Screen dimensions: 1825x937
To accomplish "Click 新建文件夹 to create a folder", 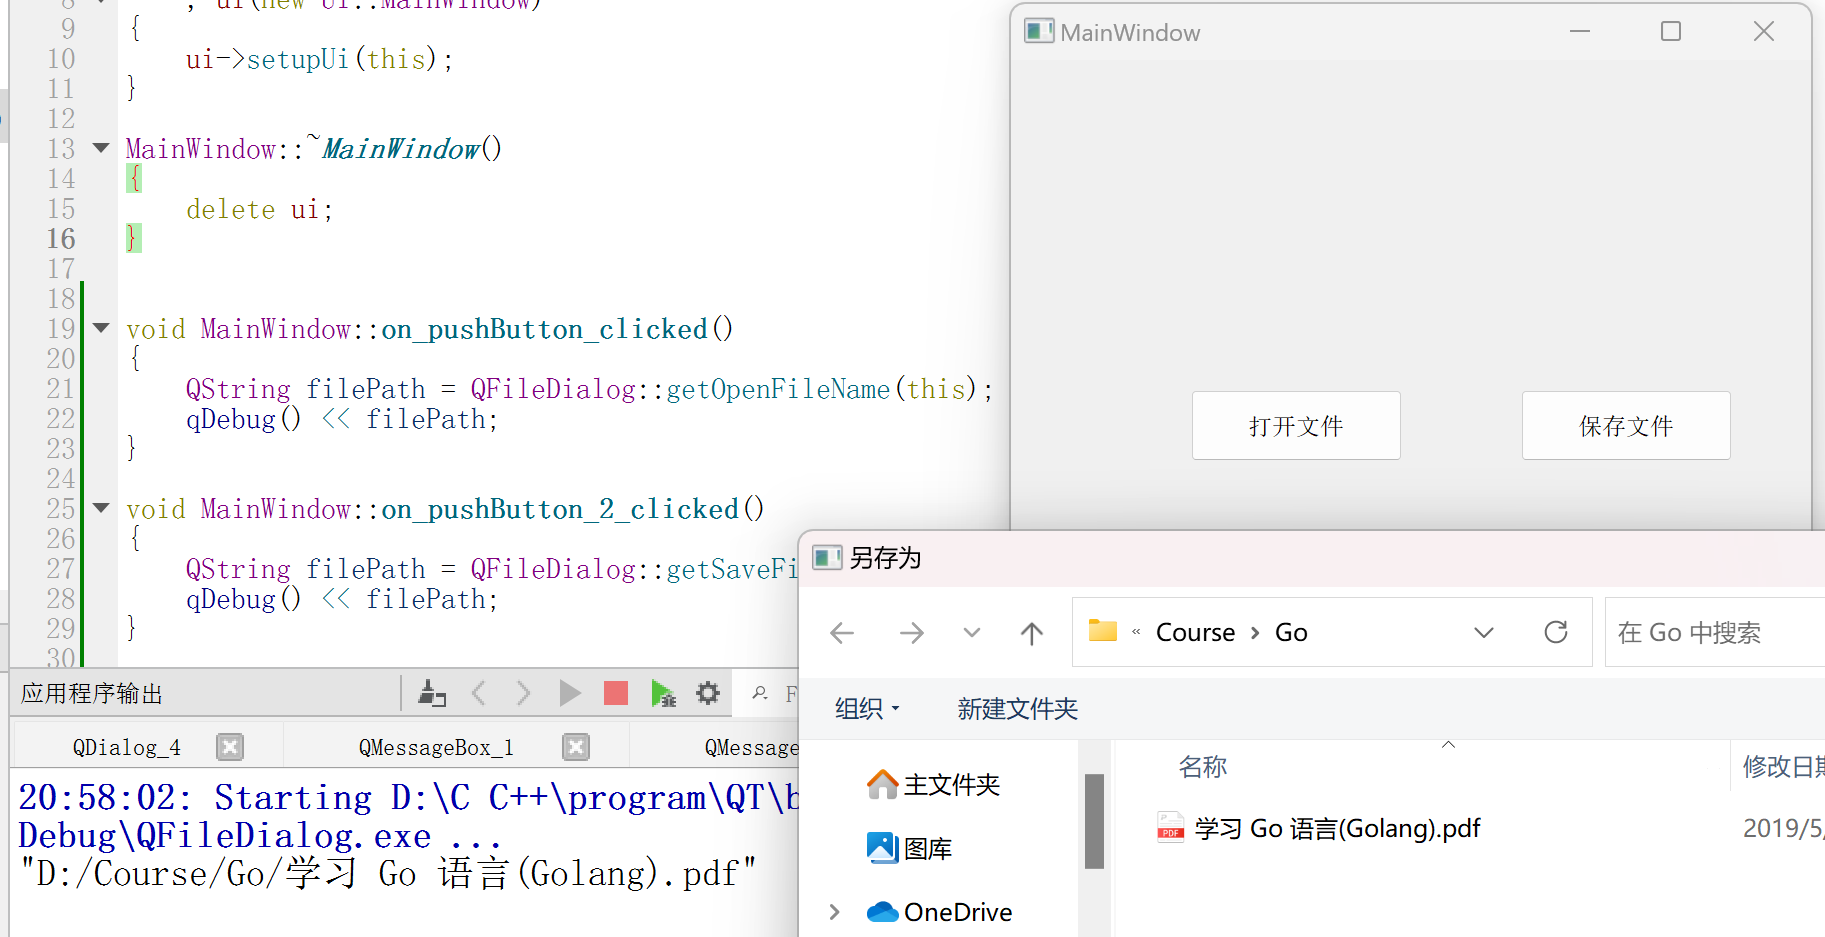I will pyautogui.click(x=1017, y=709).
